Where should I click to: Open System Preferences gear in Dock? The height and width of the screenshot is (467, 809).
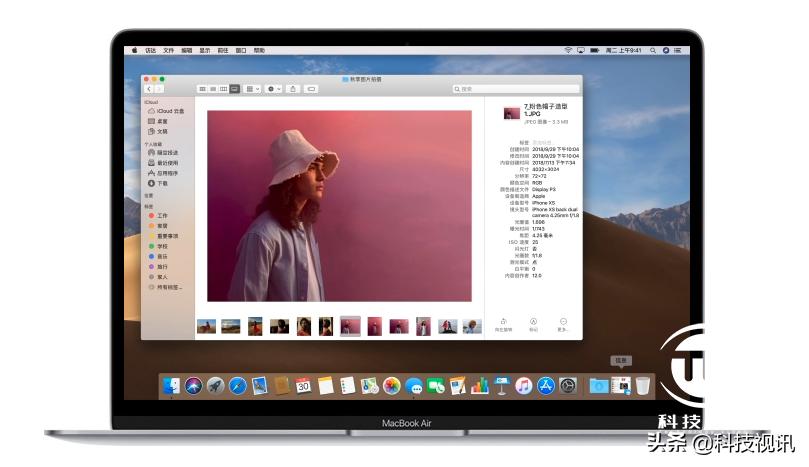tap(568, 385)
